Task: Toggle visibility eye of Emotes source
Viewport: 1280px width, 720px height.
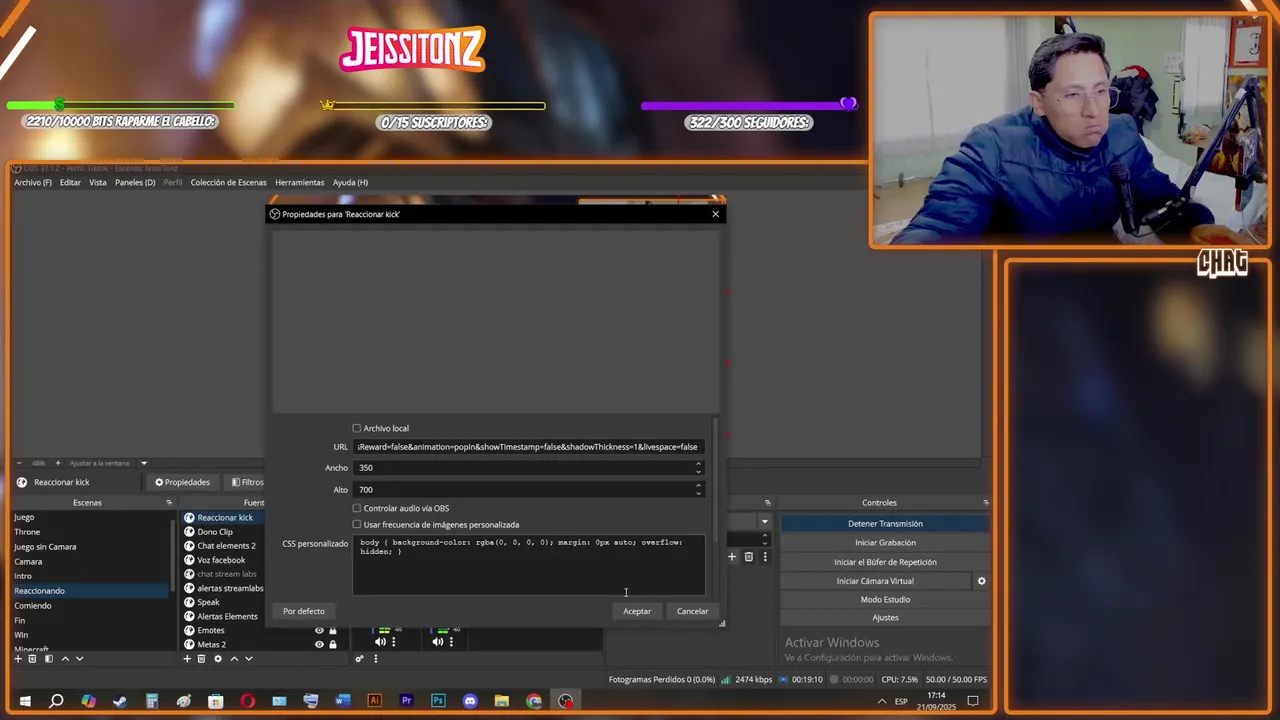Action: [319, 630]
